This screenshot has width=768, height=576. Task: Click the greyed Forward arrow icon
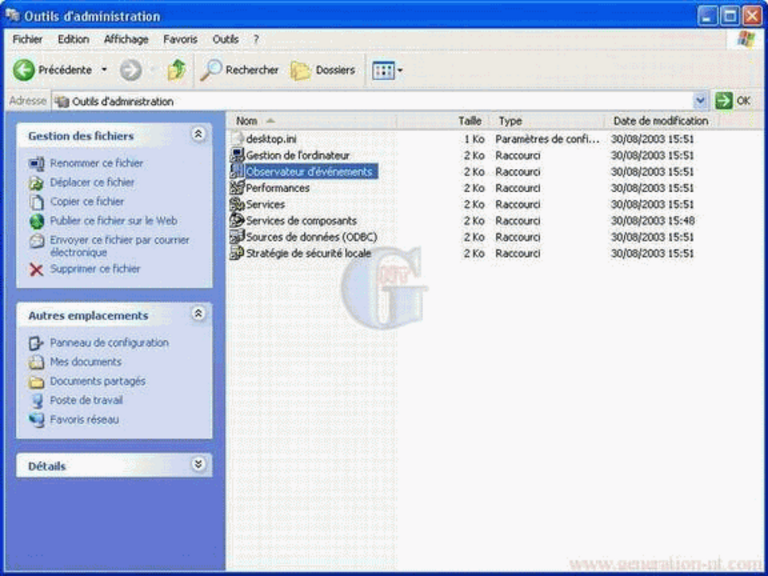[130, 70]
